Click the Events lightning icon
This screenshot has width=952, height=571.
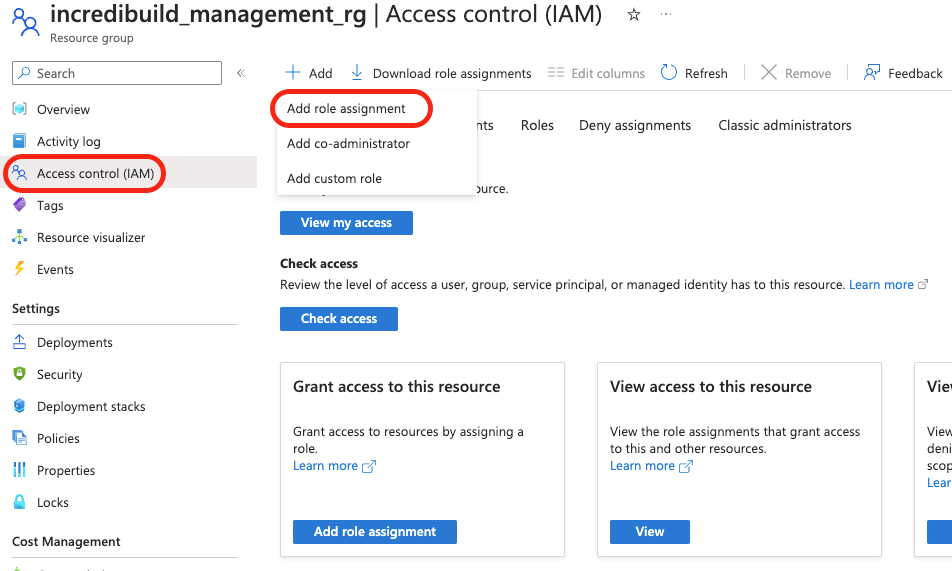[19, 268]
